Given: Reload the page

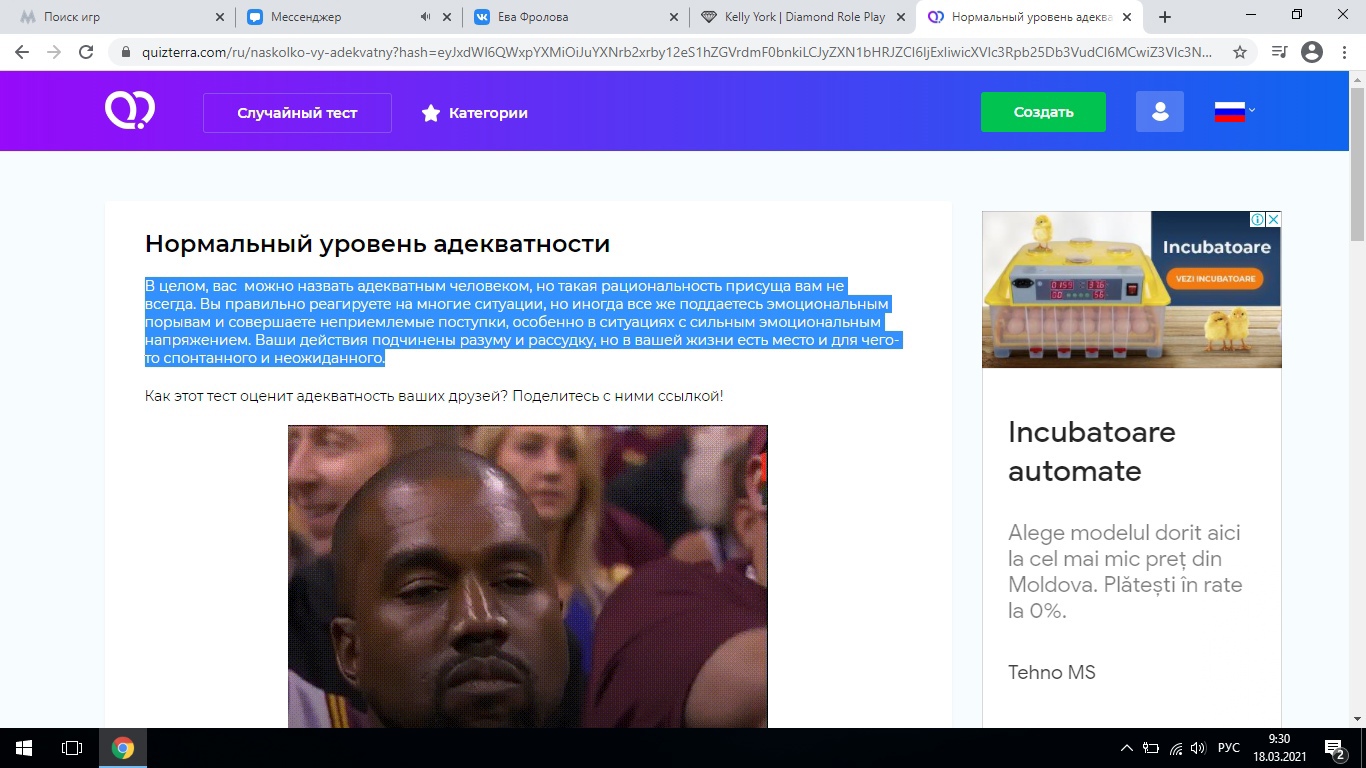Looking at the screenshot, I should [x=86, y=52].
